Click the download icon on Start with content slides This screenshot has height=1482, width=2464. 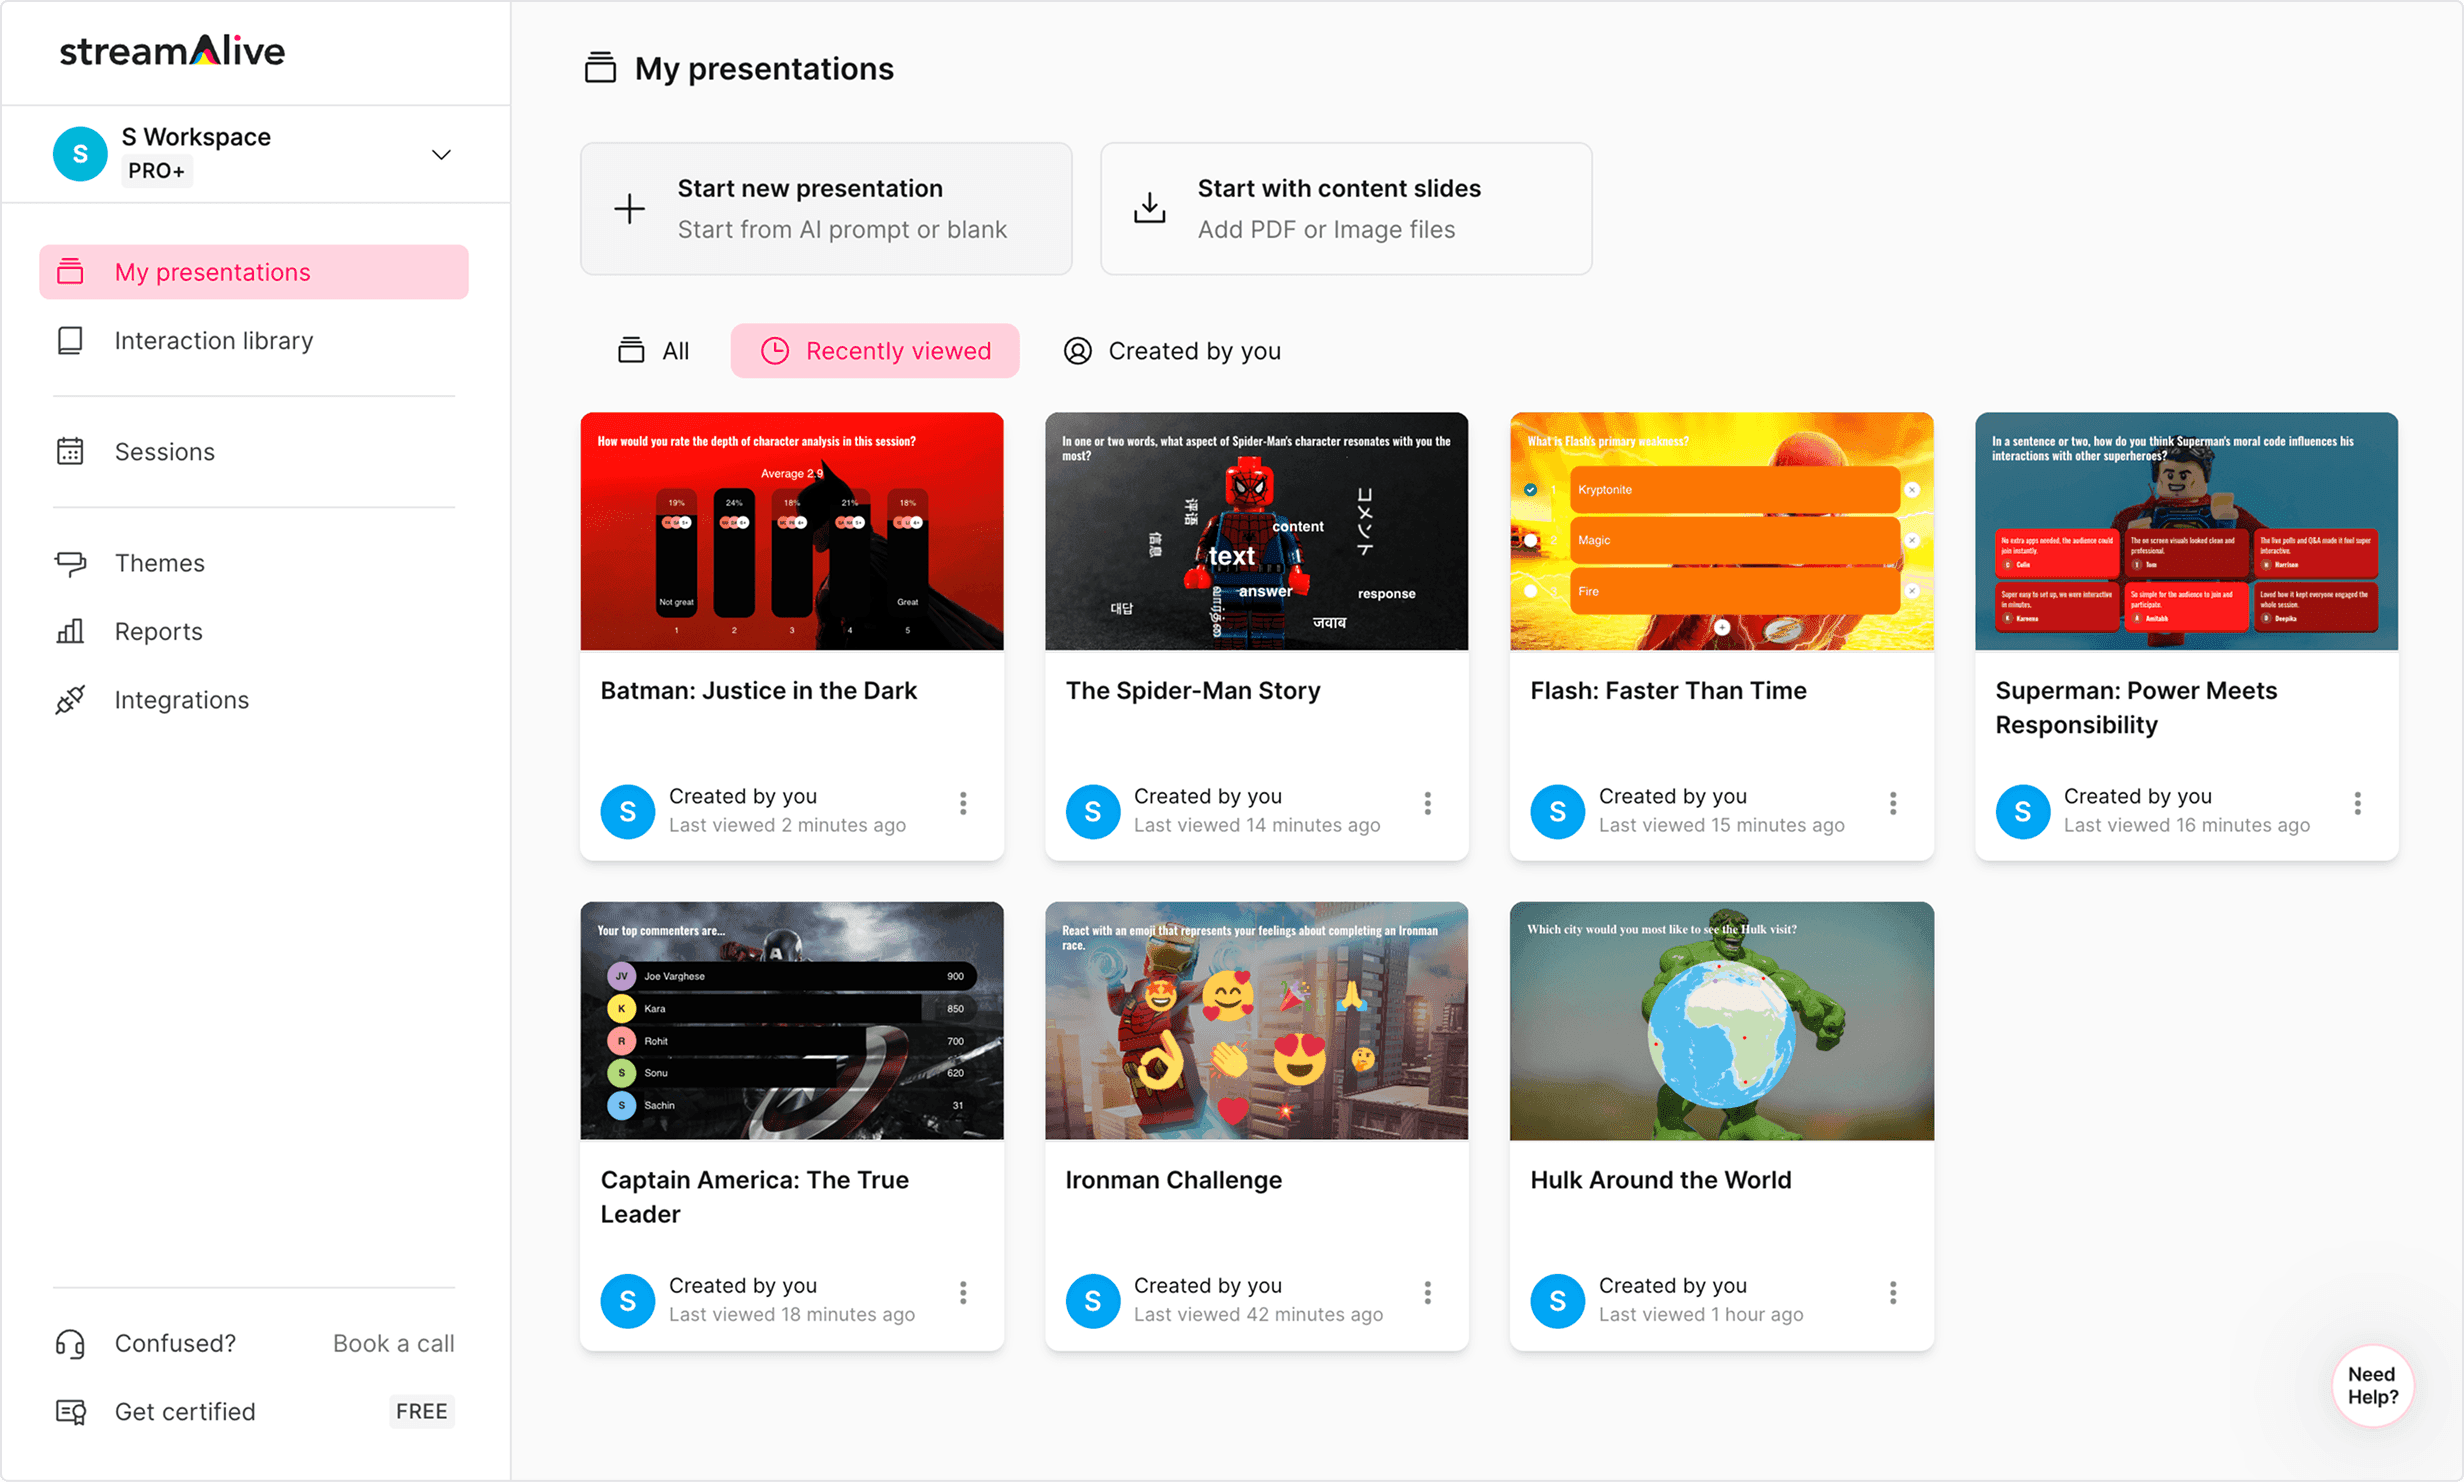1148,208
